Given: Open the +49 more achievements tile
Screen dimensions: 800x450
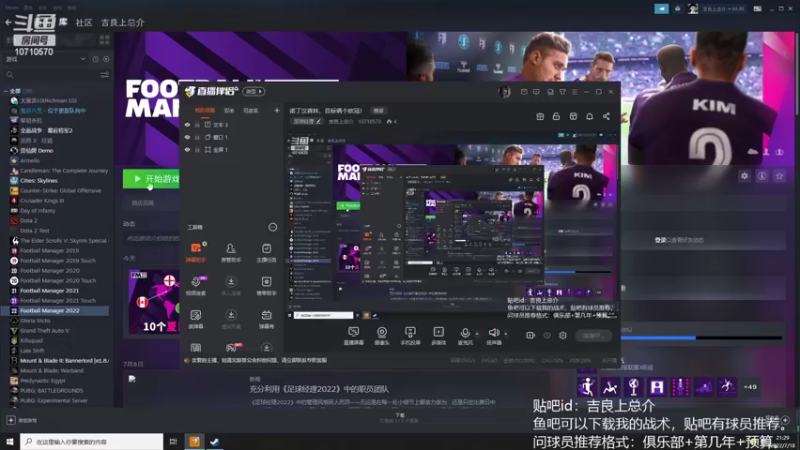Looking at the screenshot, I should (750, 387).
